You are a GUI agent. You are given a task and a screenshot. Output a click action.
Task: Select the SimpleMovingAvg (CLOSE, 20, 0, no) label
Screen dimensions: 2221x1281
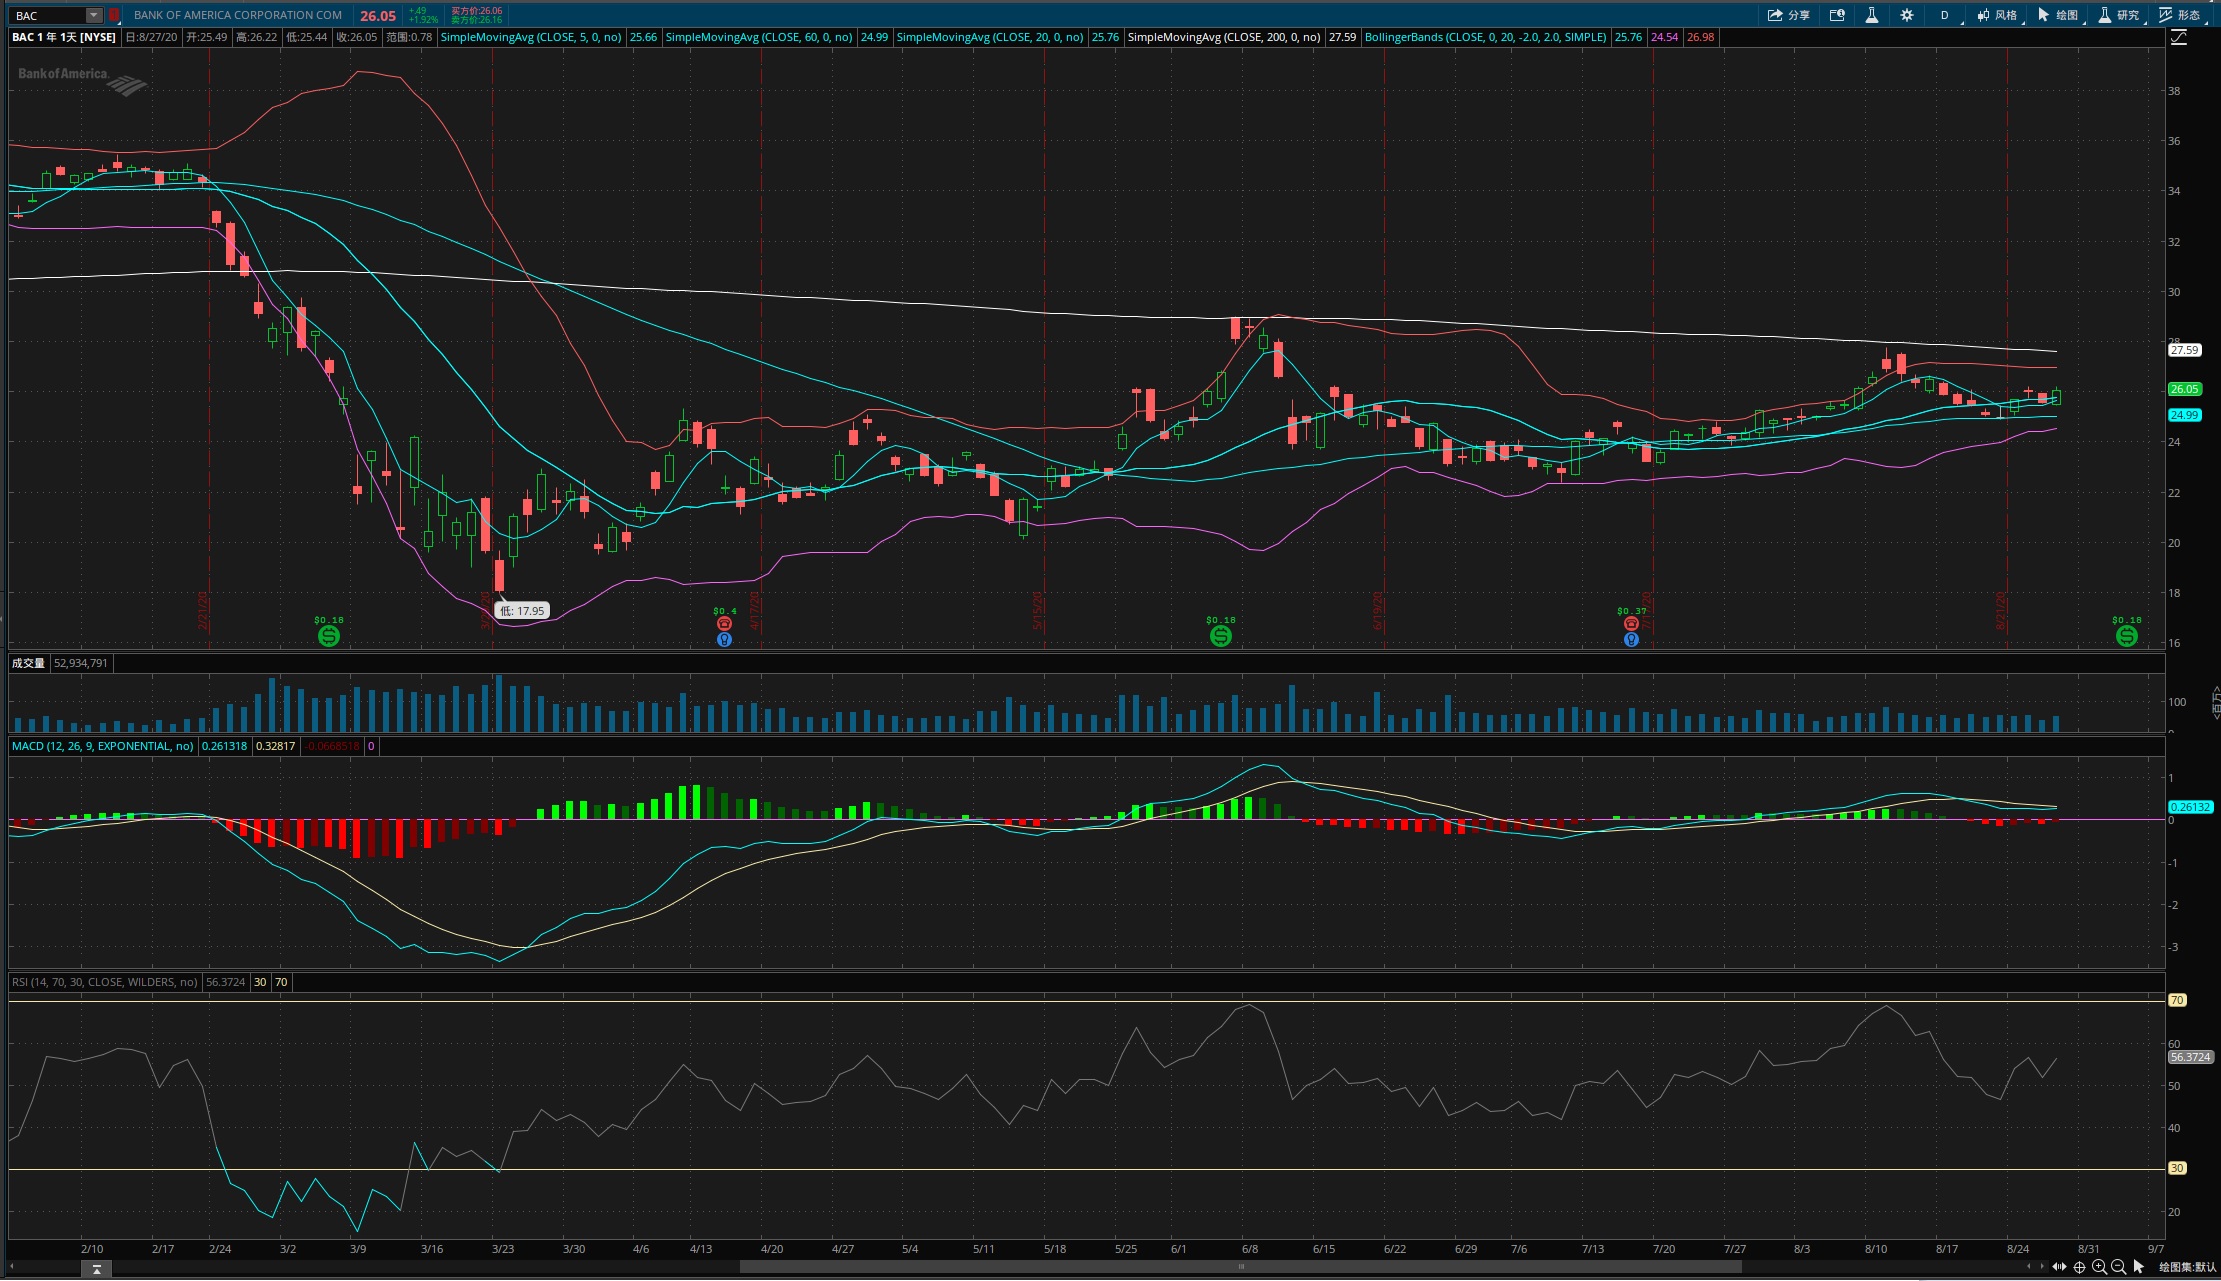[x=990, y=37]
